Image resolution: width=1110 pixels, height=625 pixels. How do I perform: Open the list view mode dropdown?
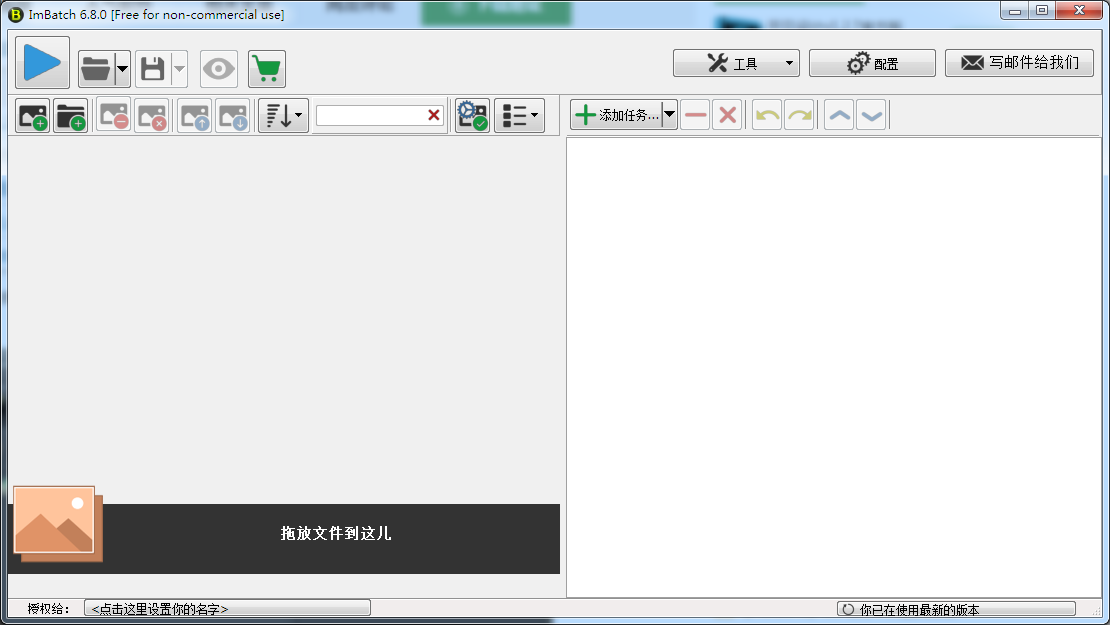click(520, 116)
